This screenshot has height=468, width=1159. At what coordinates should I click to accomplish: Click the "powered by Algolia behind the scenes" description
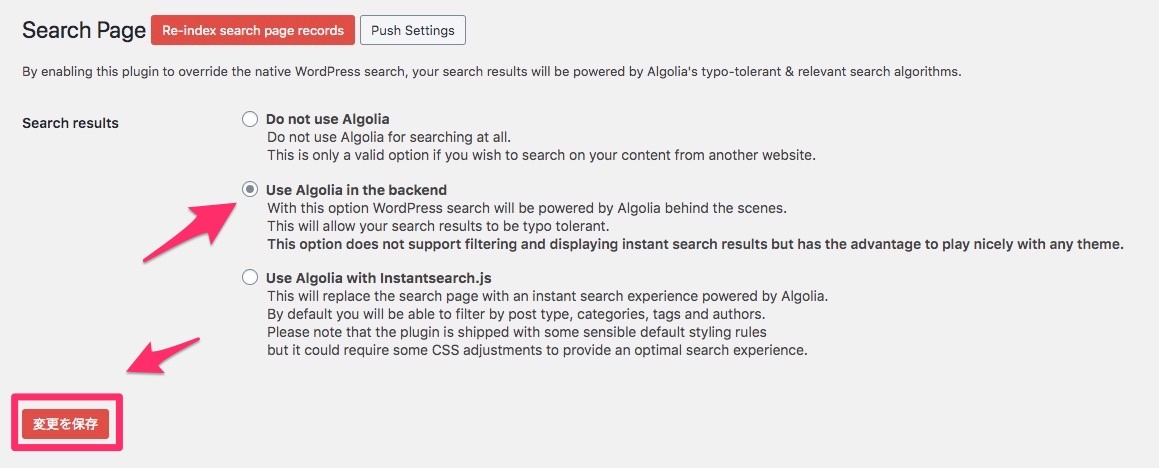pyautogui.click(x=526, y=208)
